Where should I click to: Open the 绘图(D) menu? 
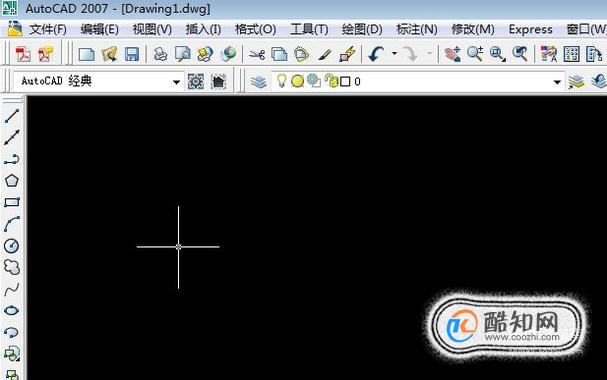pyautogui.click(x=362, y=29)
